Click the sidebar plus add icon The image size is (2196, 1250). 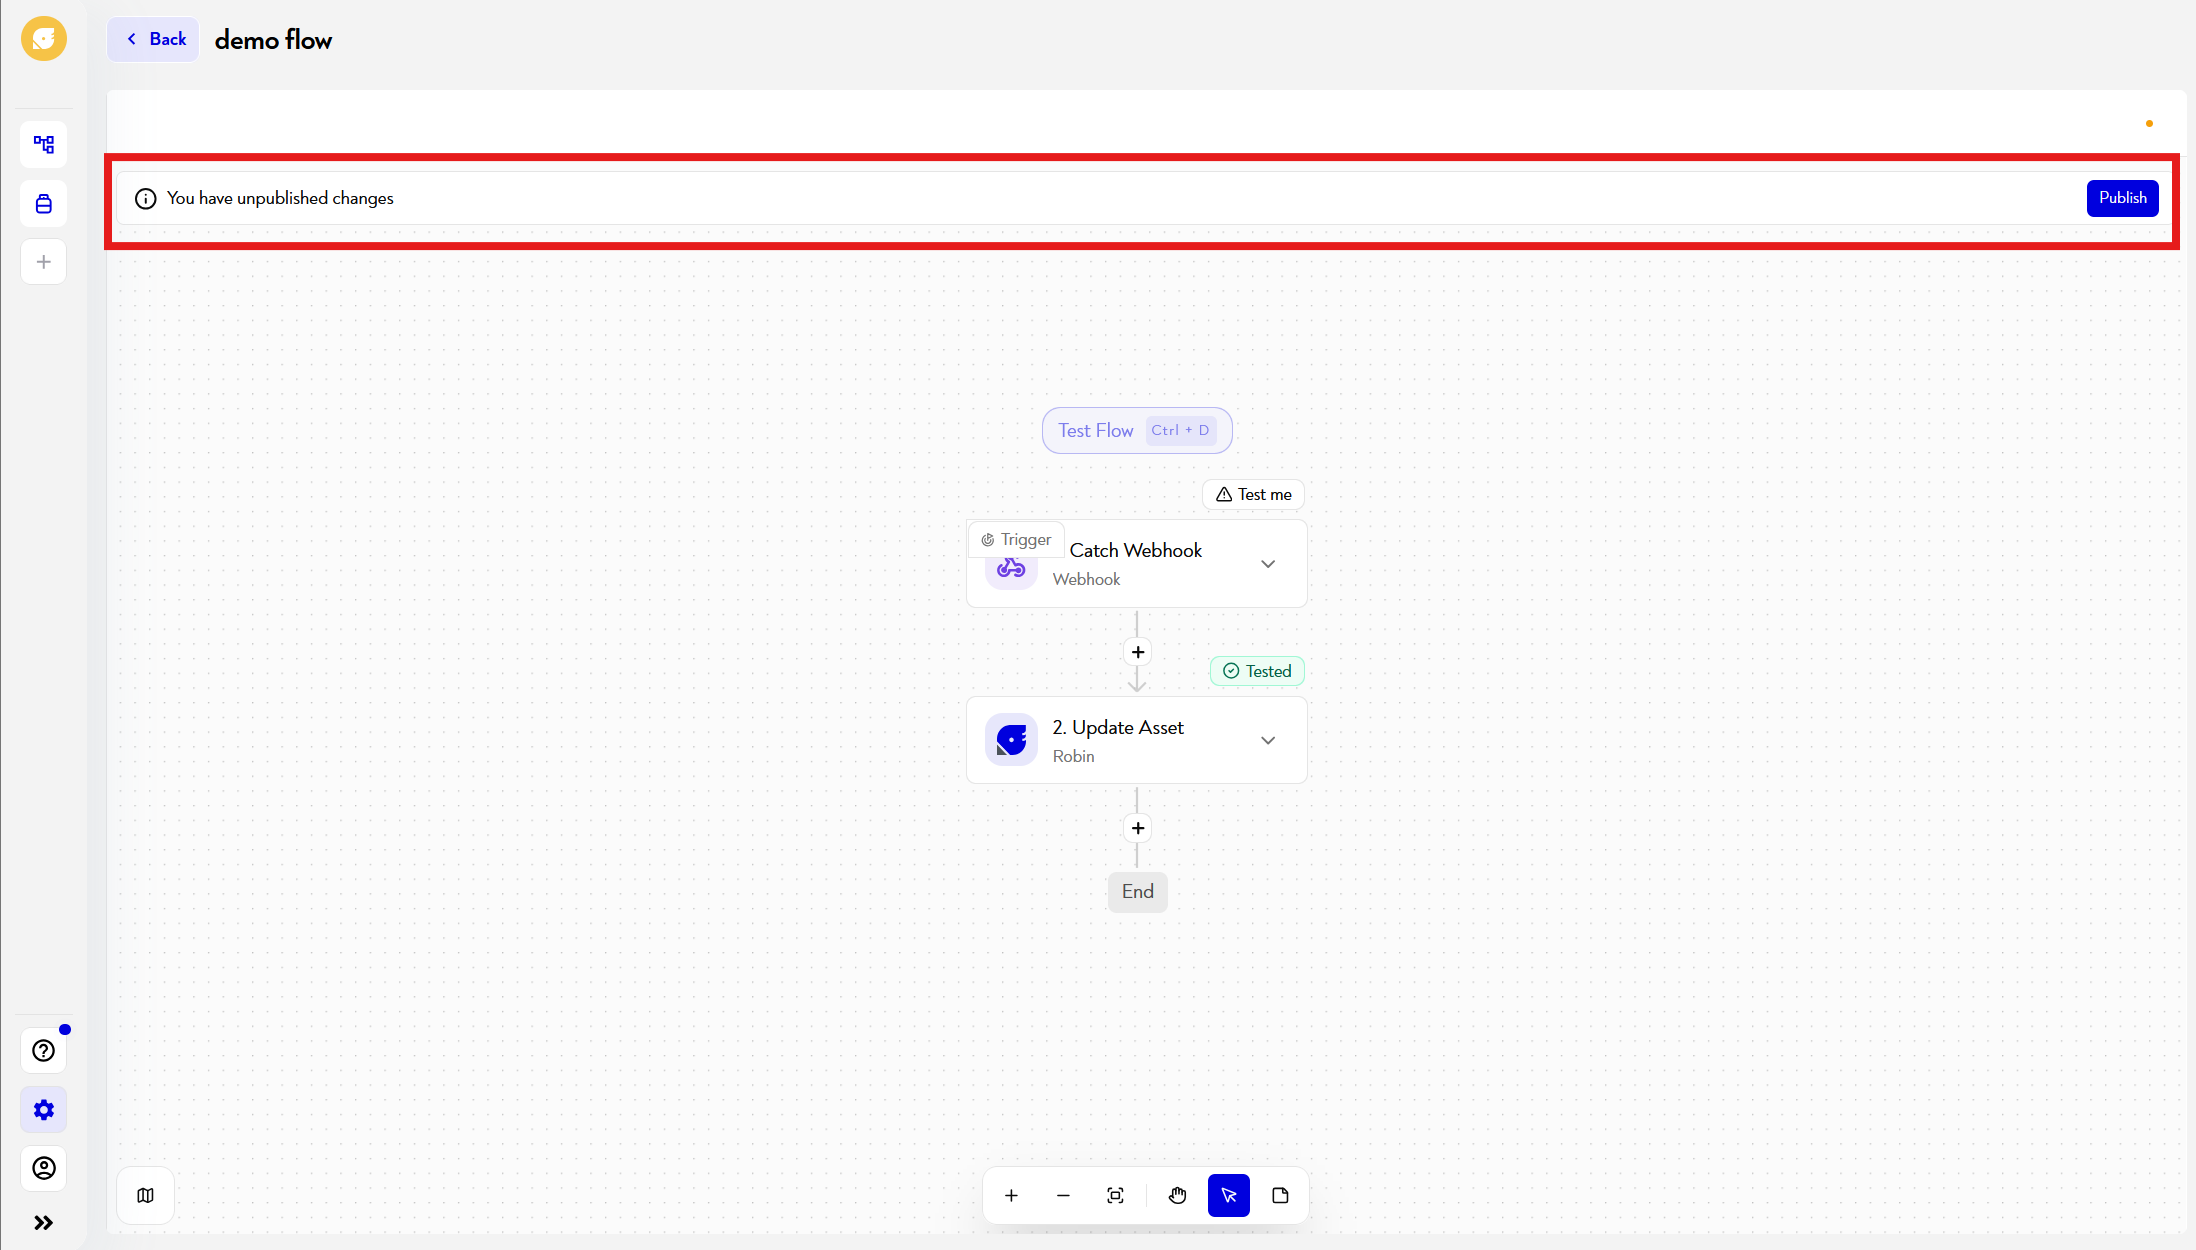[44, 262]
